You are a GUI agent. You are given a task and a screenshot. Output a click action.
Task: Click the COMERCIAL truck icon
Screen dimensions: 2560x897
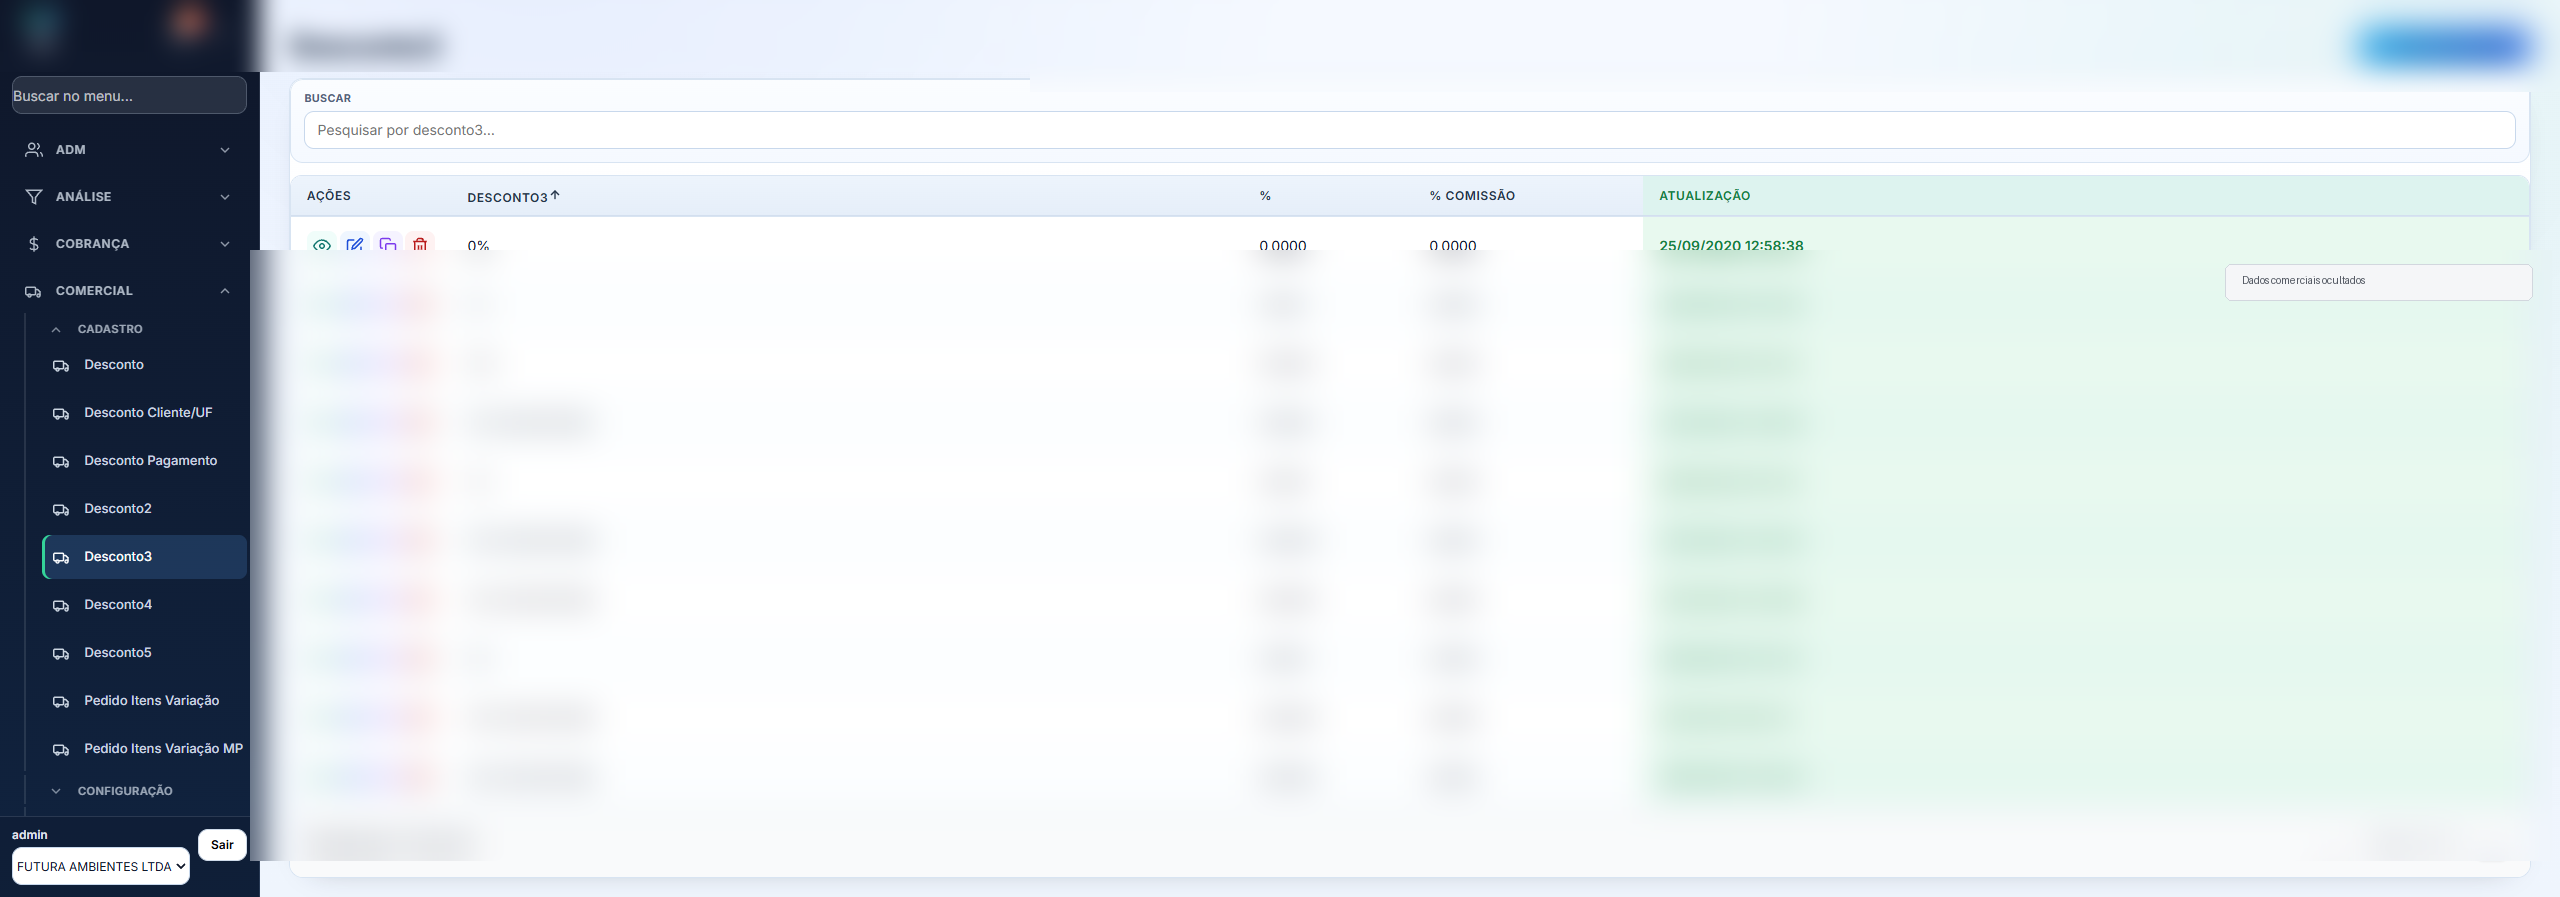34,291
